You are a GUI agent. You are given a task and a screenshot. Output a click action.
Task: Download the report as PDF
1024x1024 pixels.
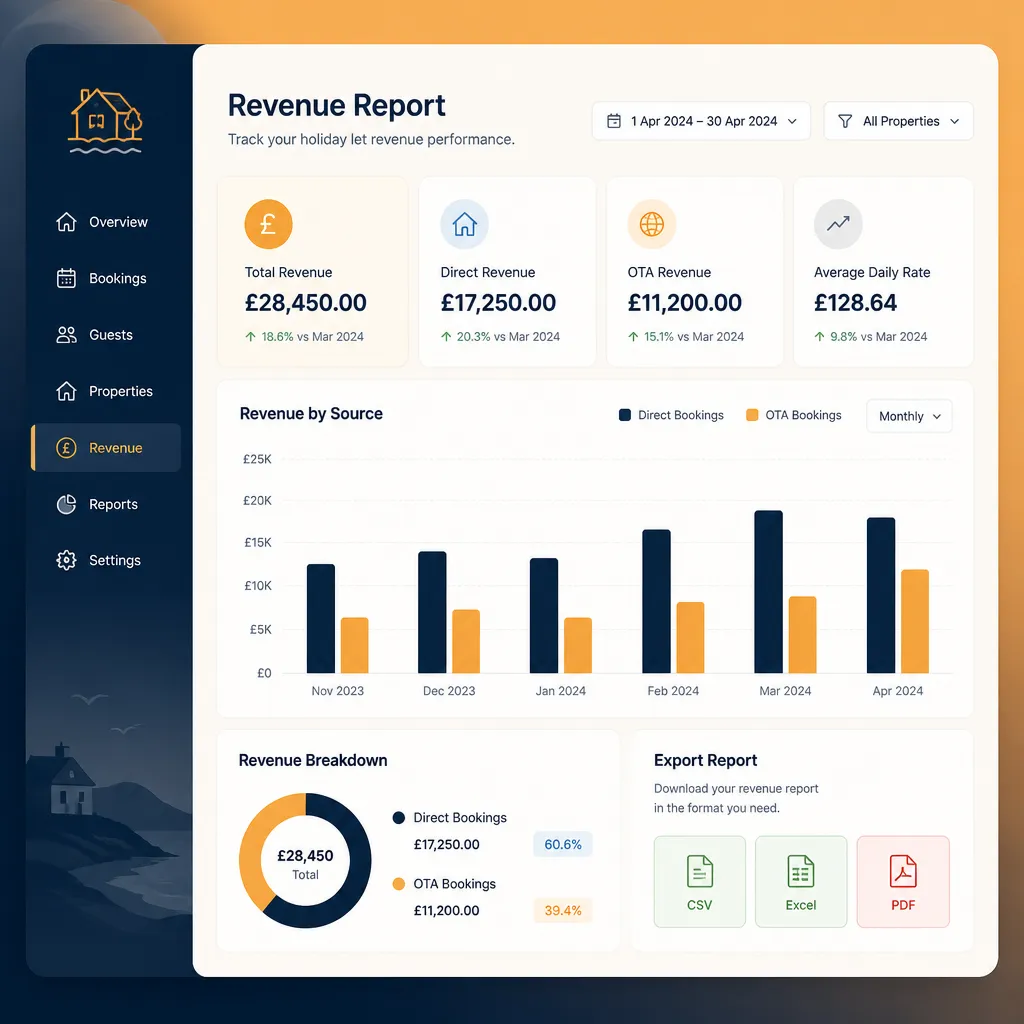pos(903,882)
